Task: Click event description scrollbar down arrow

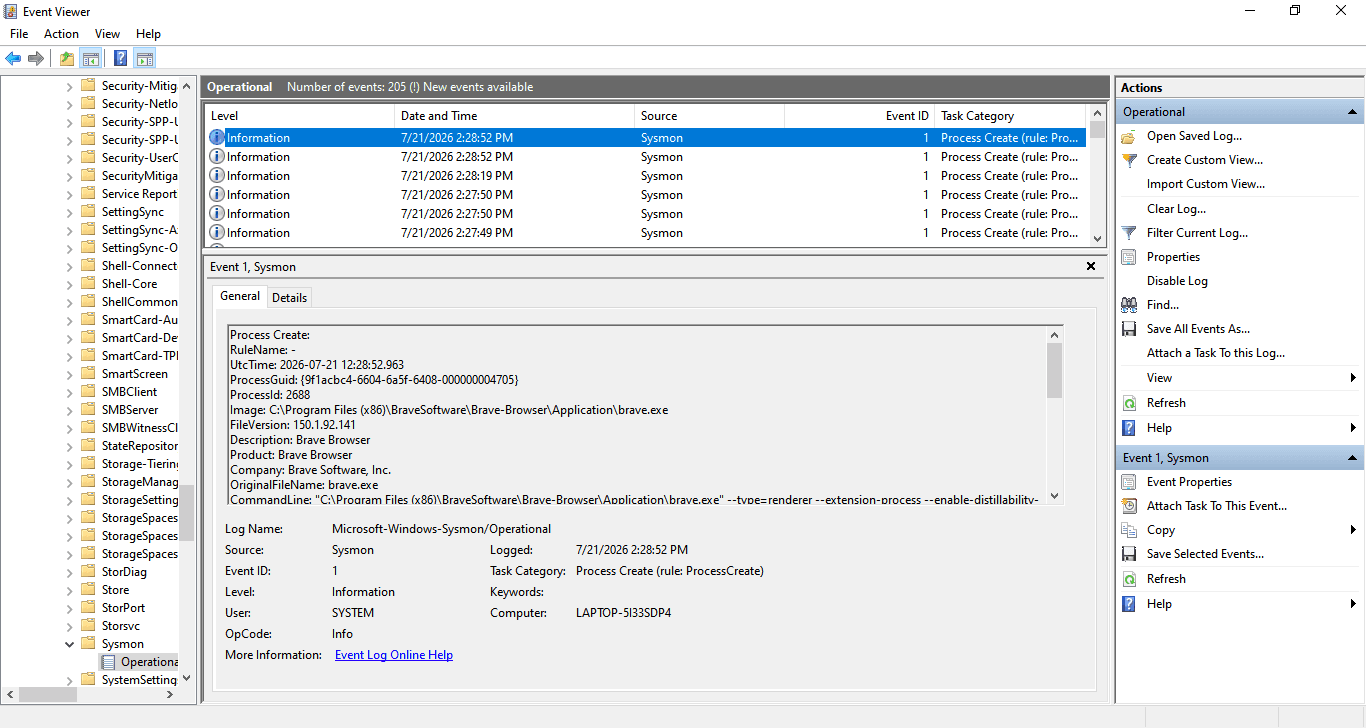Action: click(x=1054, y=497)
